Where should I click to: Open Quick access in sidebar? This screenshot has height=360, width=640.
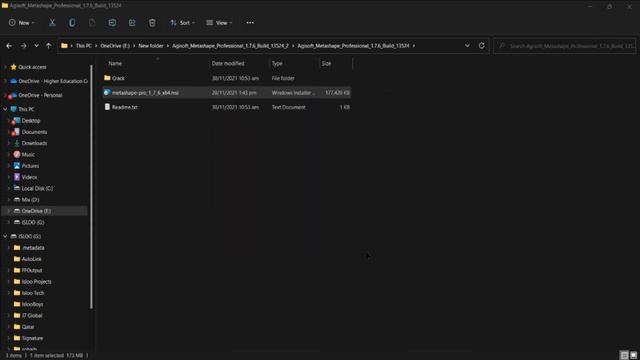click(32, 67)
